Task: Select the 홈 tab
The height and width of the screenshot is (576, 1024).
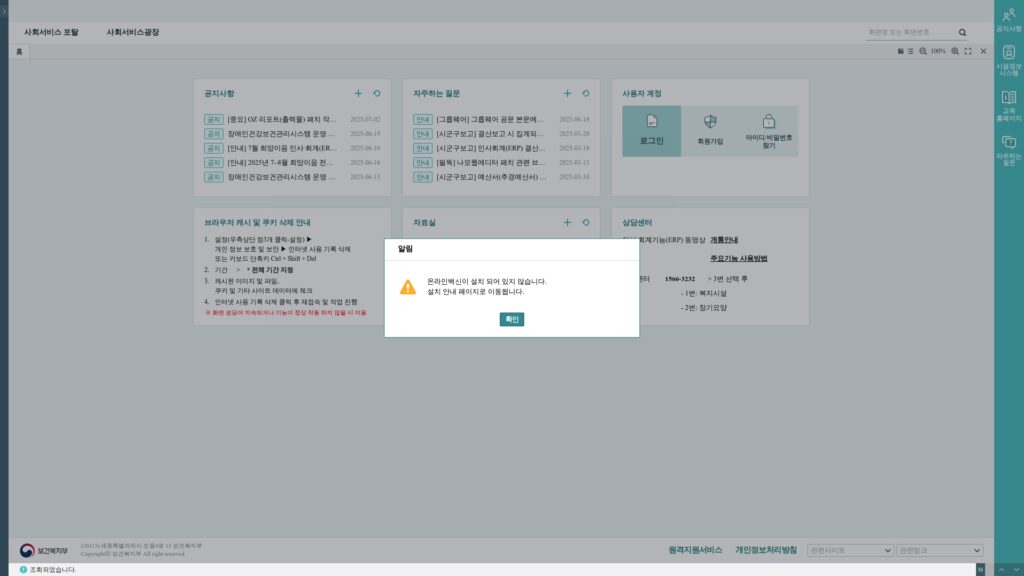Action: 19,52
